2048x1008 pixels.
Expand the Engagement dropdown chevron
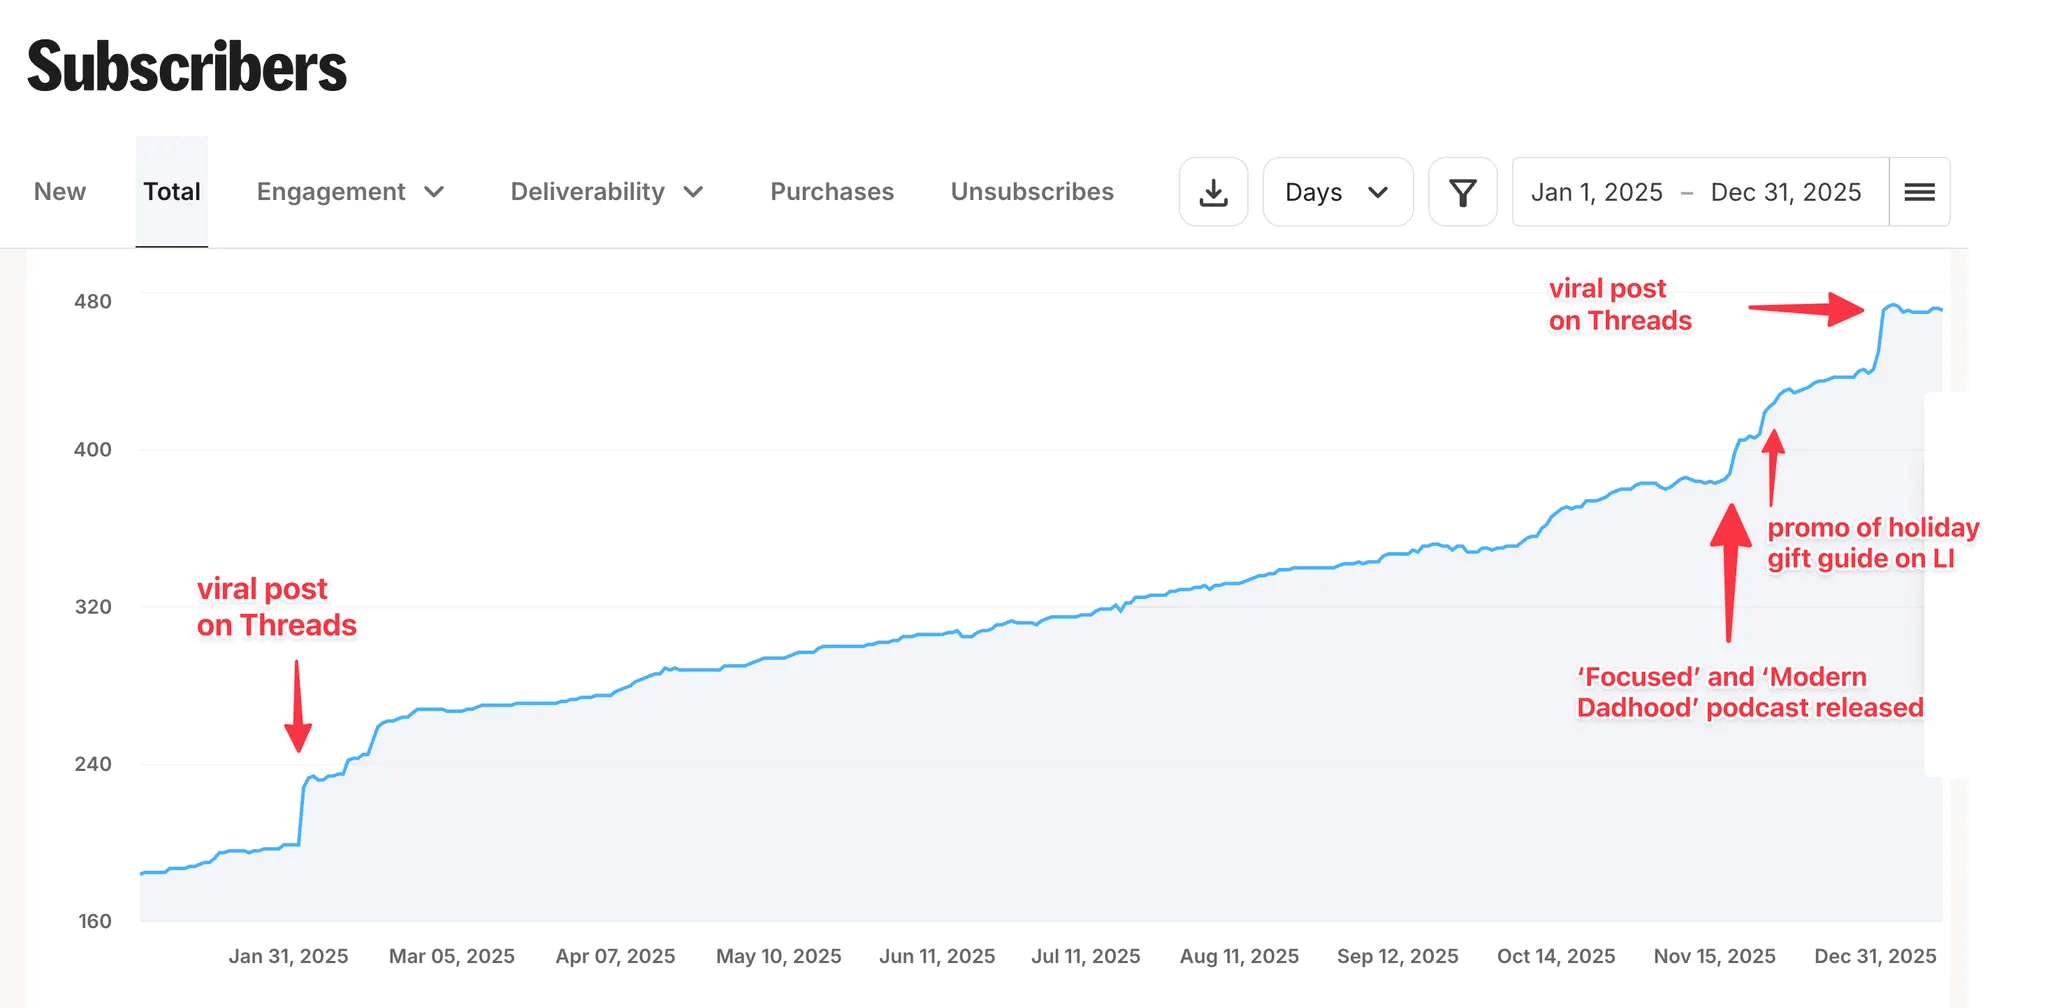click(434, 192)
